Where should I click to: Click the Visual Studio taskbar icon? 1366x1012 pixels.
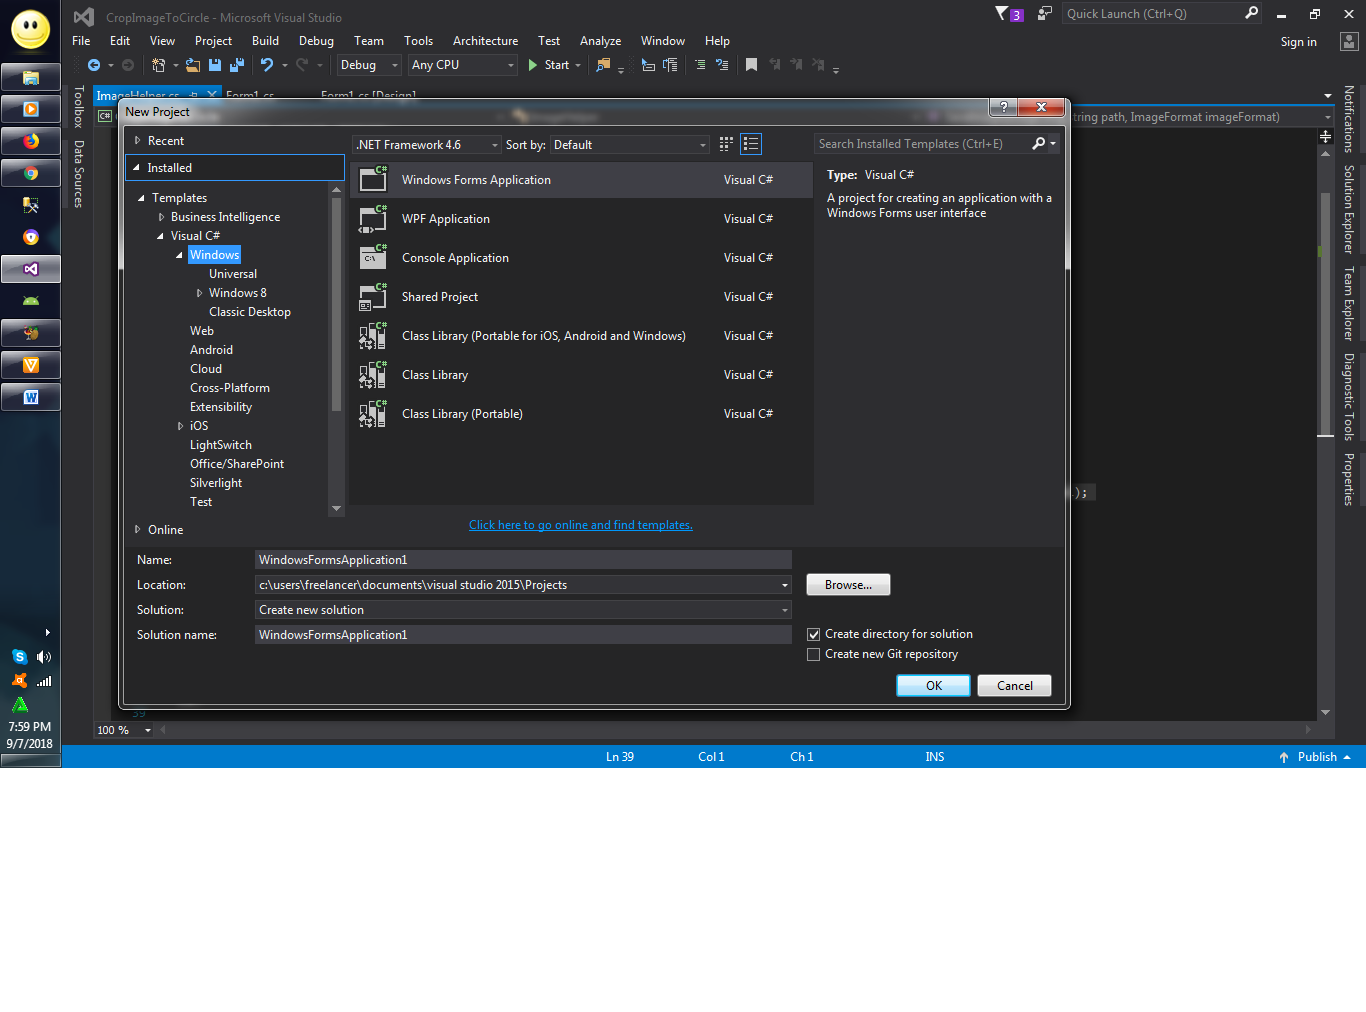click(31, 269)
